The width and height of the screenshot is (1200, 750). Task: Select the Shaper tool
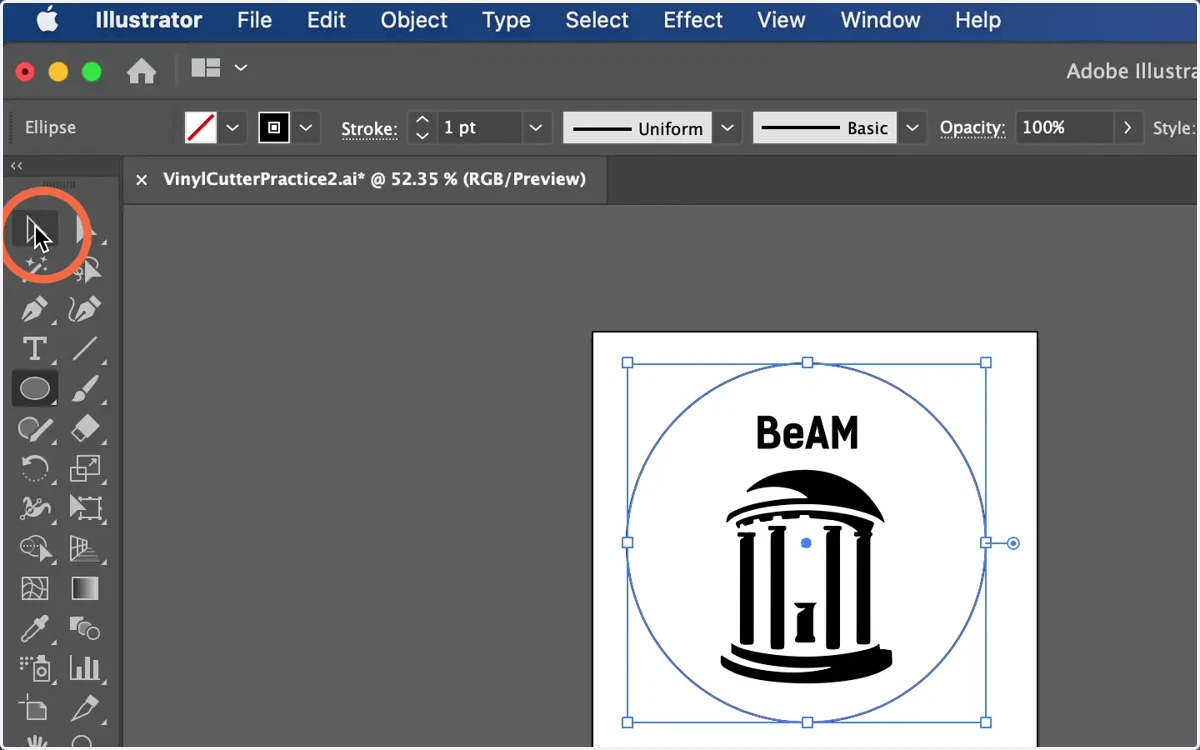(x=34, y=428)
